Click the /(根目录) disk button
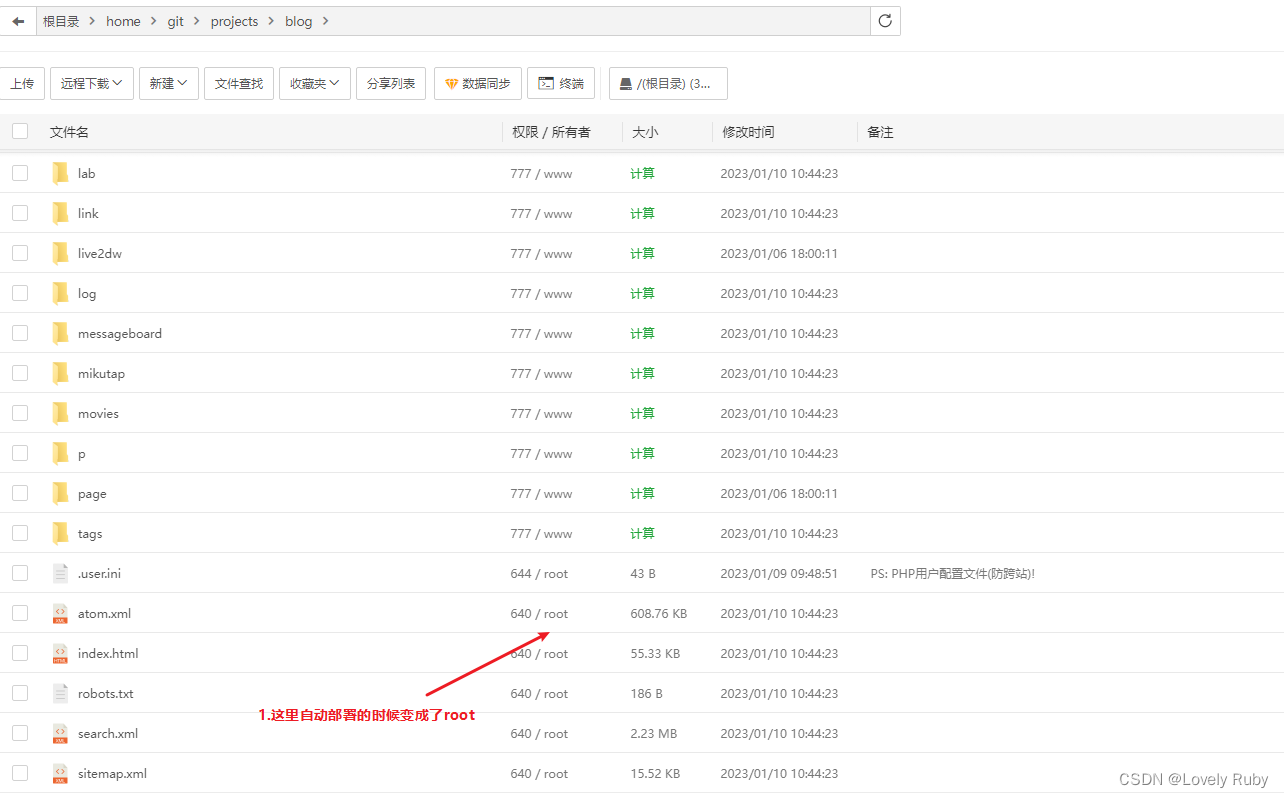Viewport: 1284px width, 798px height. pyautogui.click(x=668, y=84)
